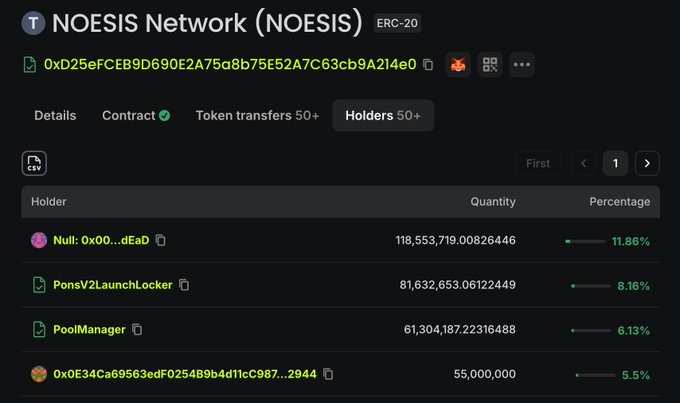
Task: Click quantity 81,632,653.06122449
Action: coord(458,285)
